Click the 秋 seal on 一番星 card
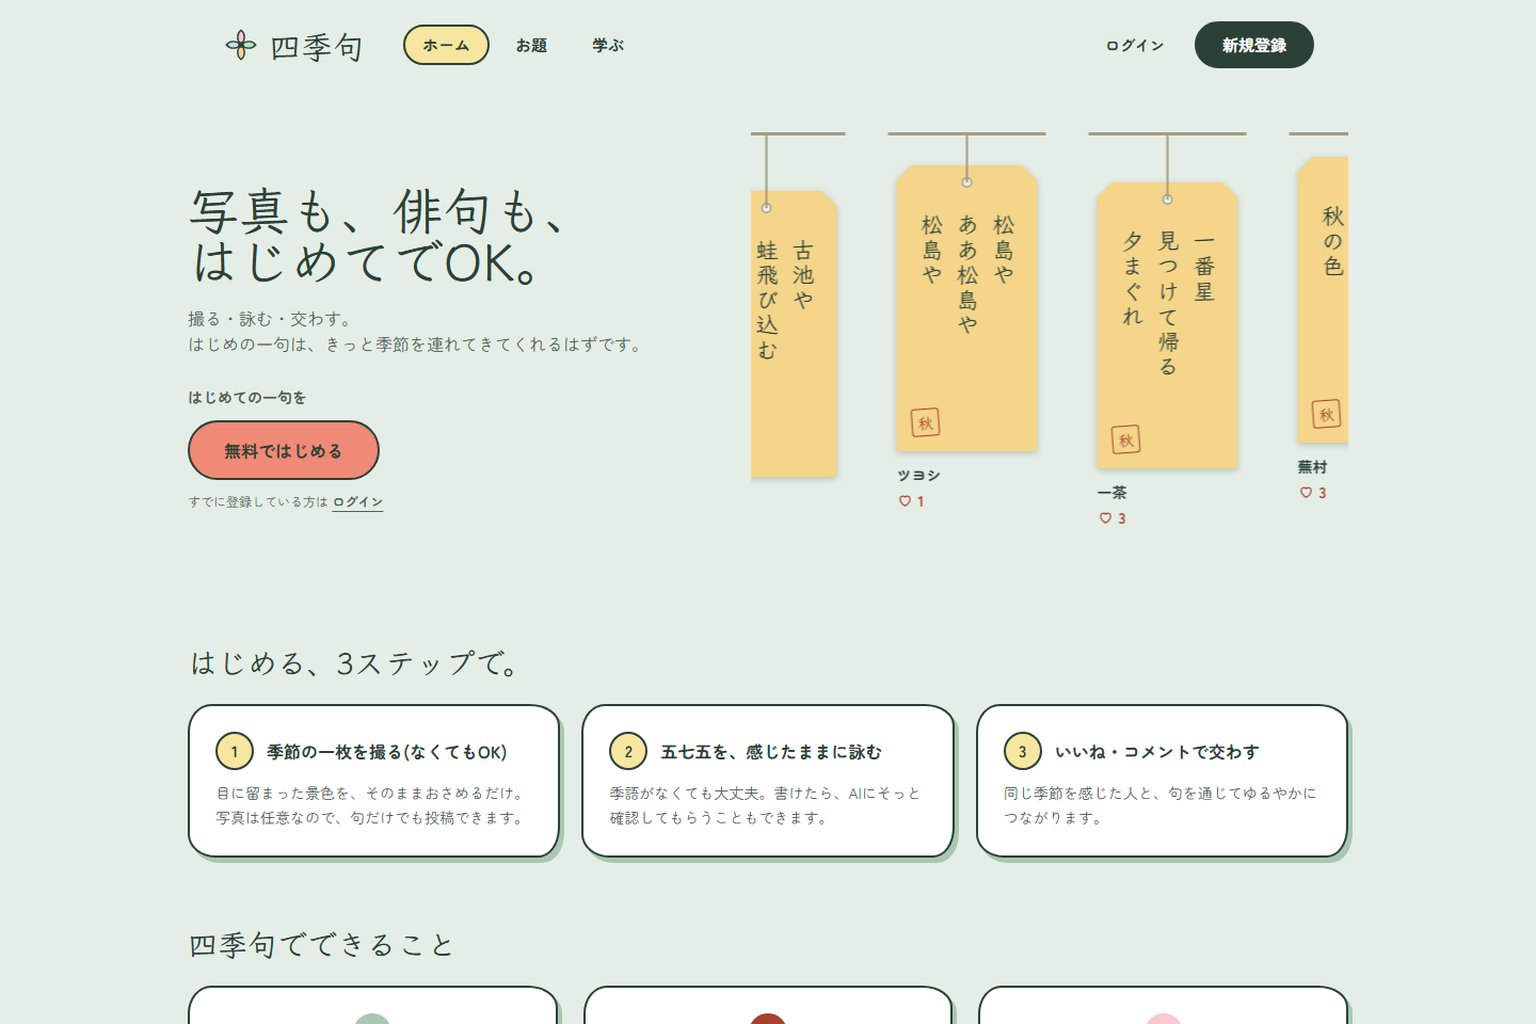 coord(1126,440)
